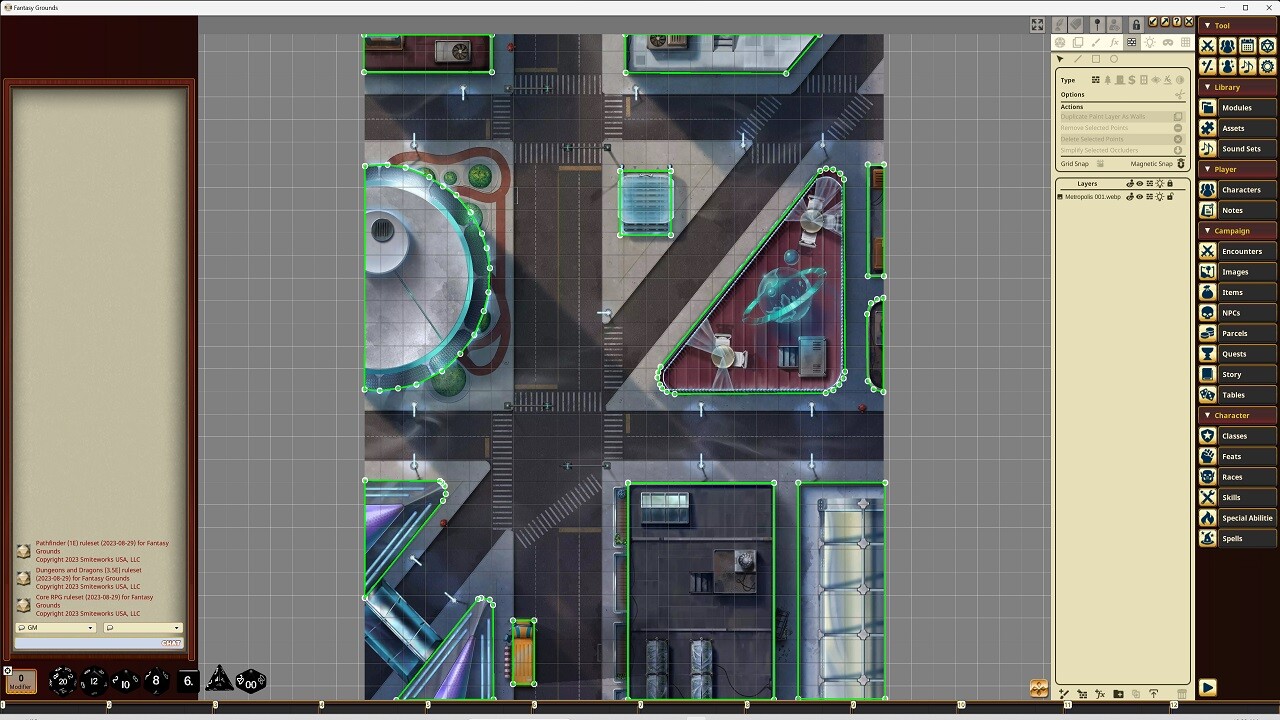1280x720 pixels.
Task: Open Encounters from the sidebar
Action: 1241,251
